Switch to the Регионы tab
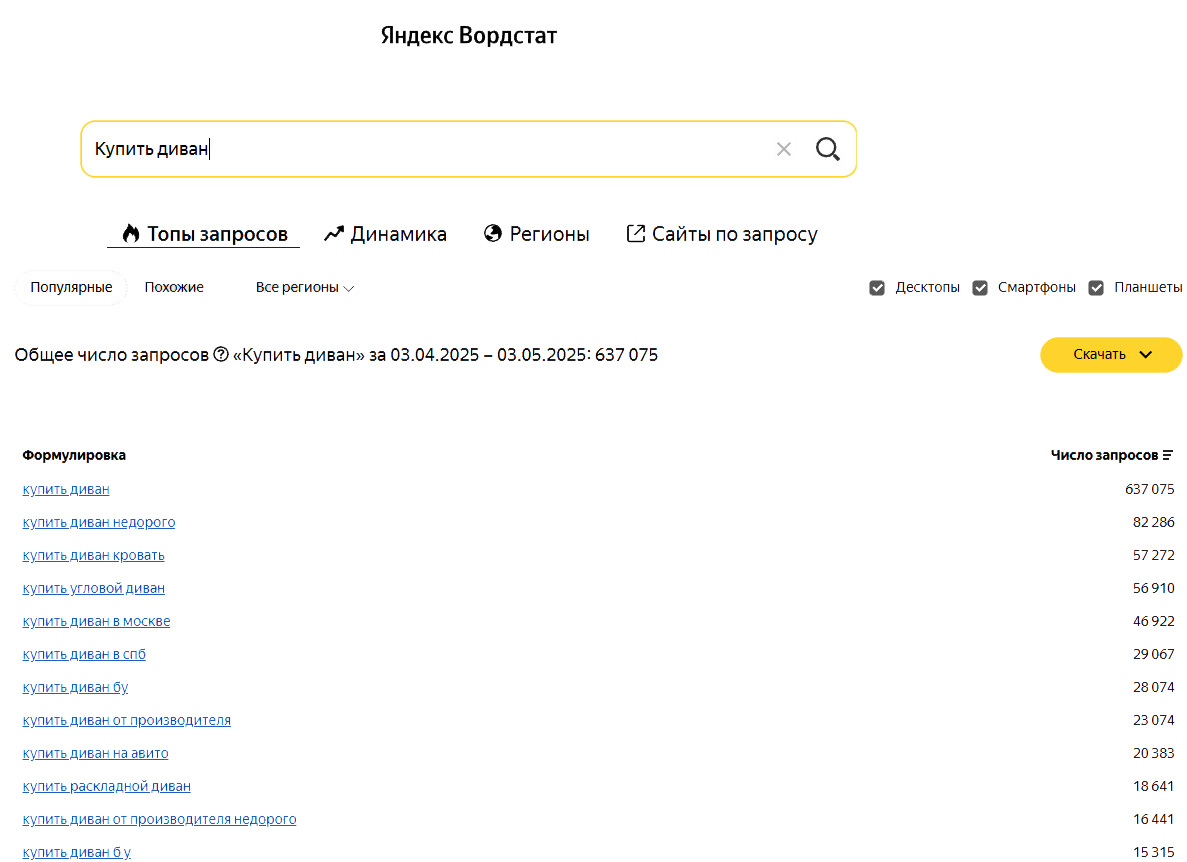 click(x=537, y=234)
